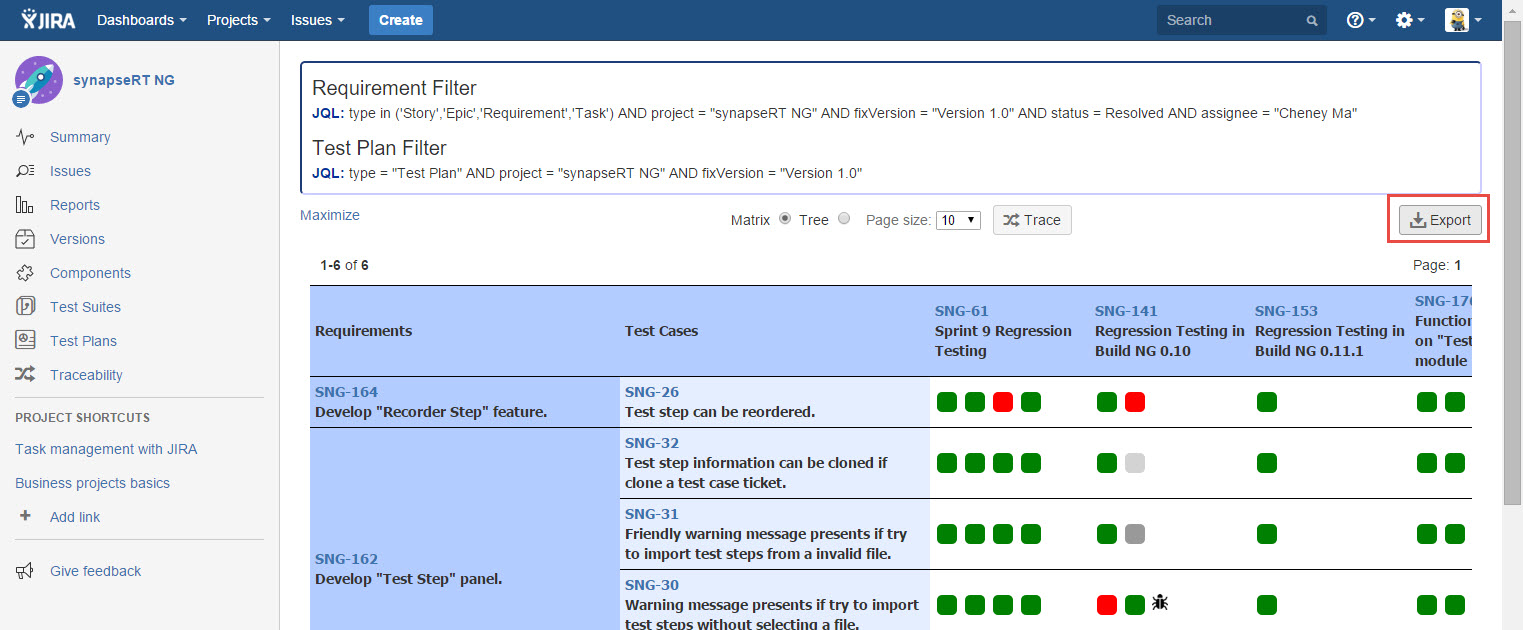Open test case SNG-30
Viewport: 1523px width, 630px height.
(652, 585)
